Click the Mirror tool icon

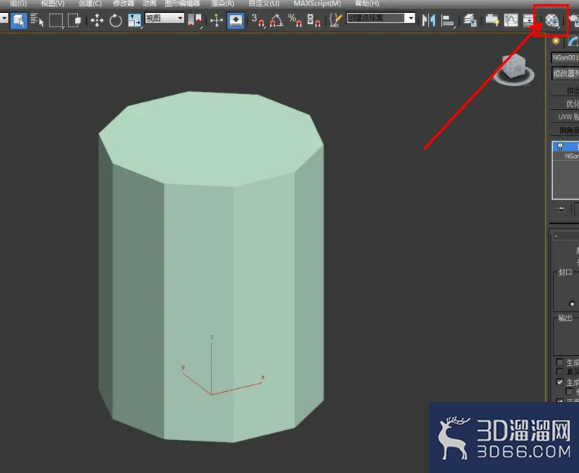(x=429, y=20)
